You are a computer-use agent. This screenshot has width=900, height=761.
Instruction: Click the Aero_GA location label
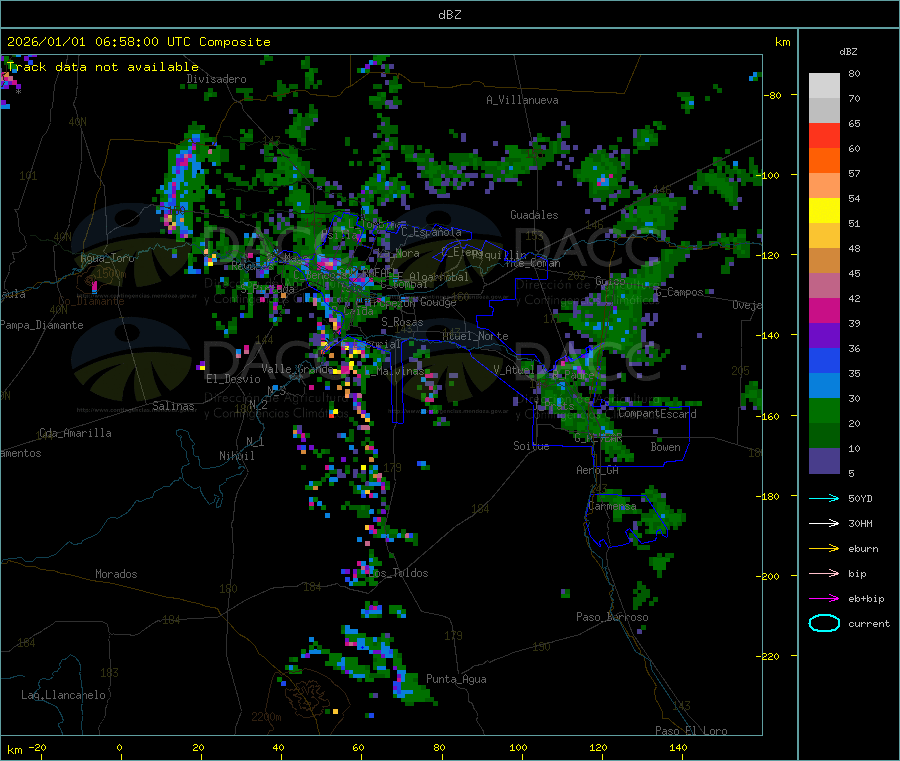[598, 470]
